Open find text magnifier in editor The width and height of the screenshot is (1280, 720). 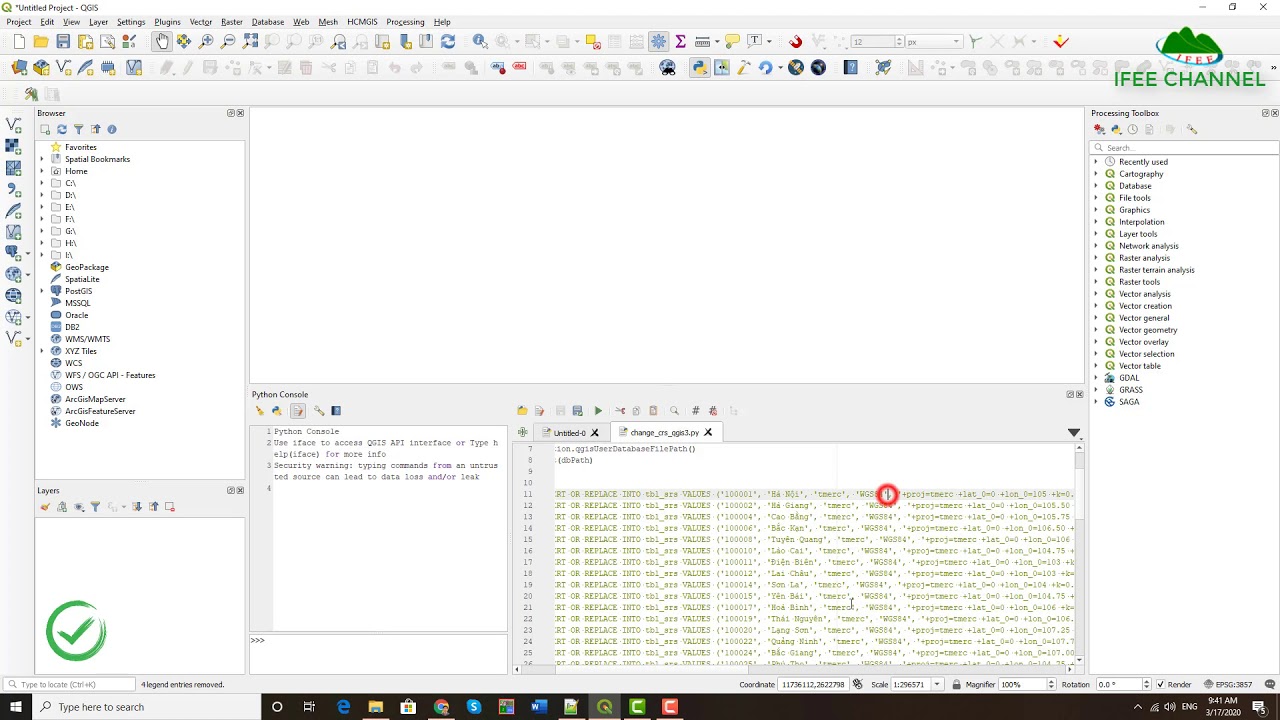(674, 411)
